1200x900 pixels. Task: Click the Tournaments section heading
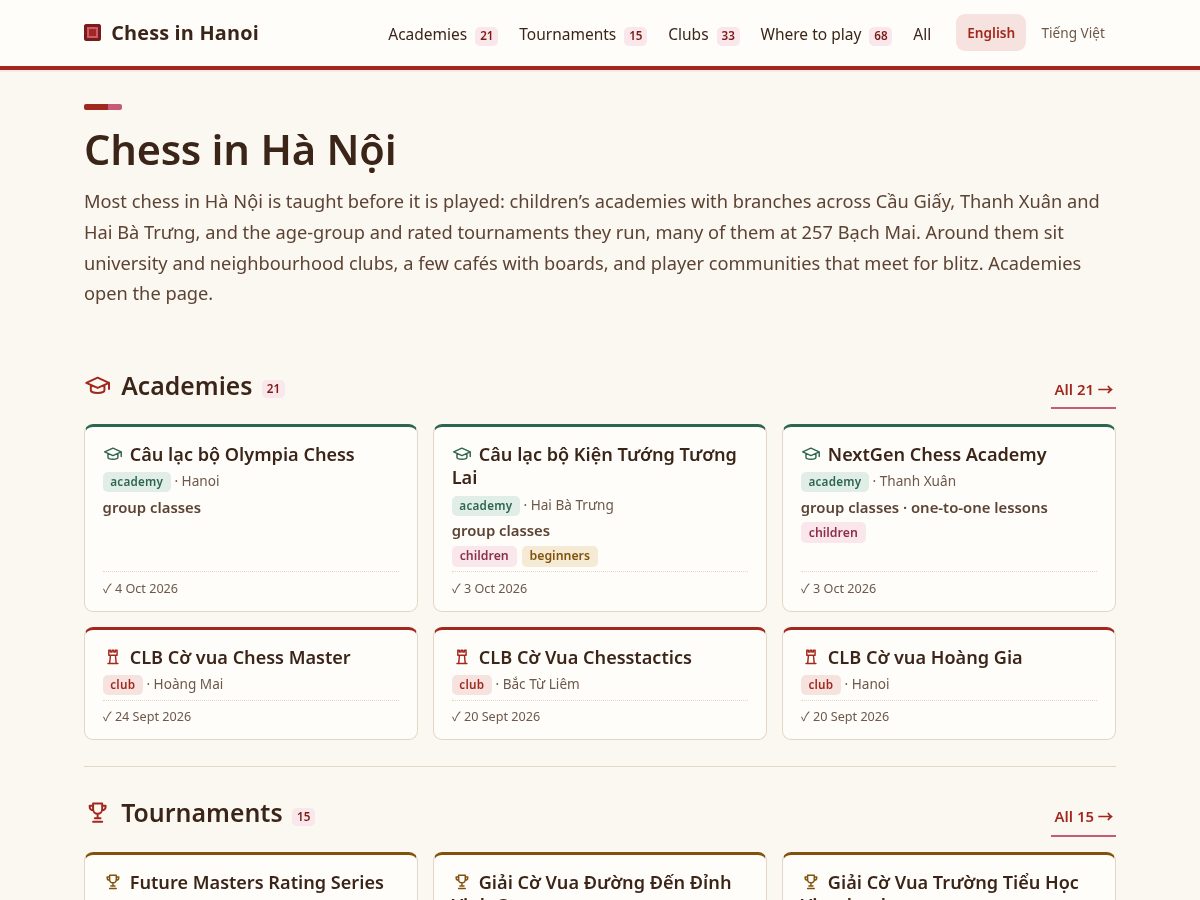[202, 813]
